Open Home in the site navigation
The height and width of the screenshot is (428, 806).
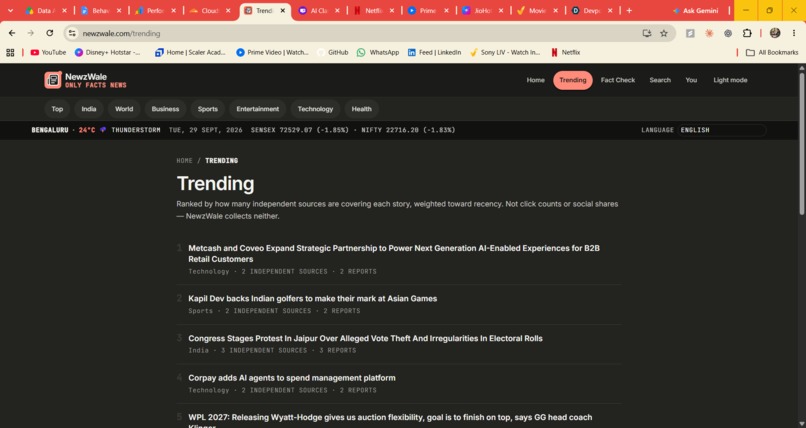click(535, 80)
